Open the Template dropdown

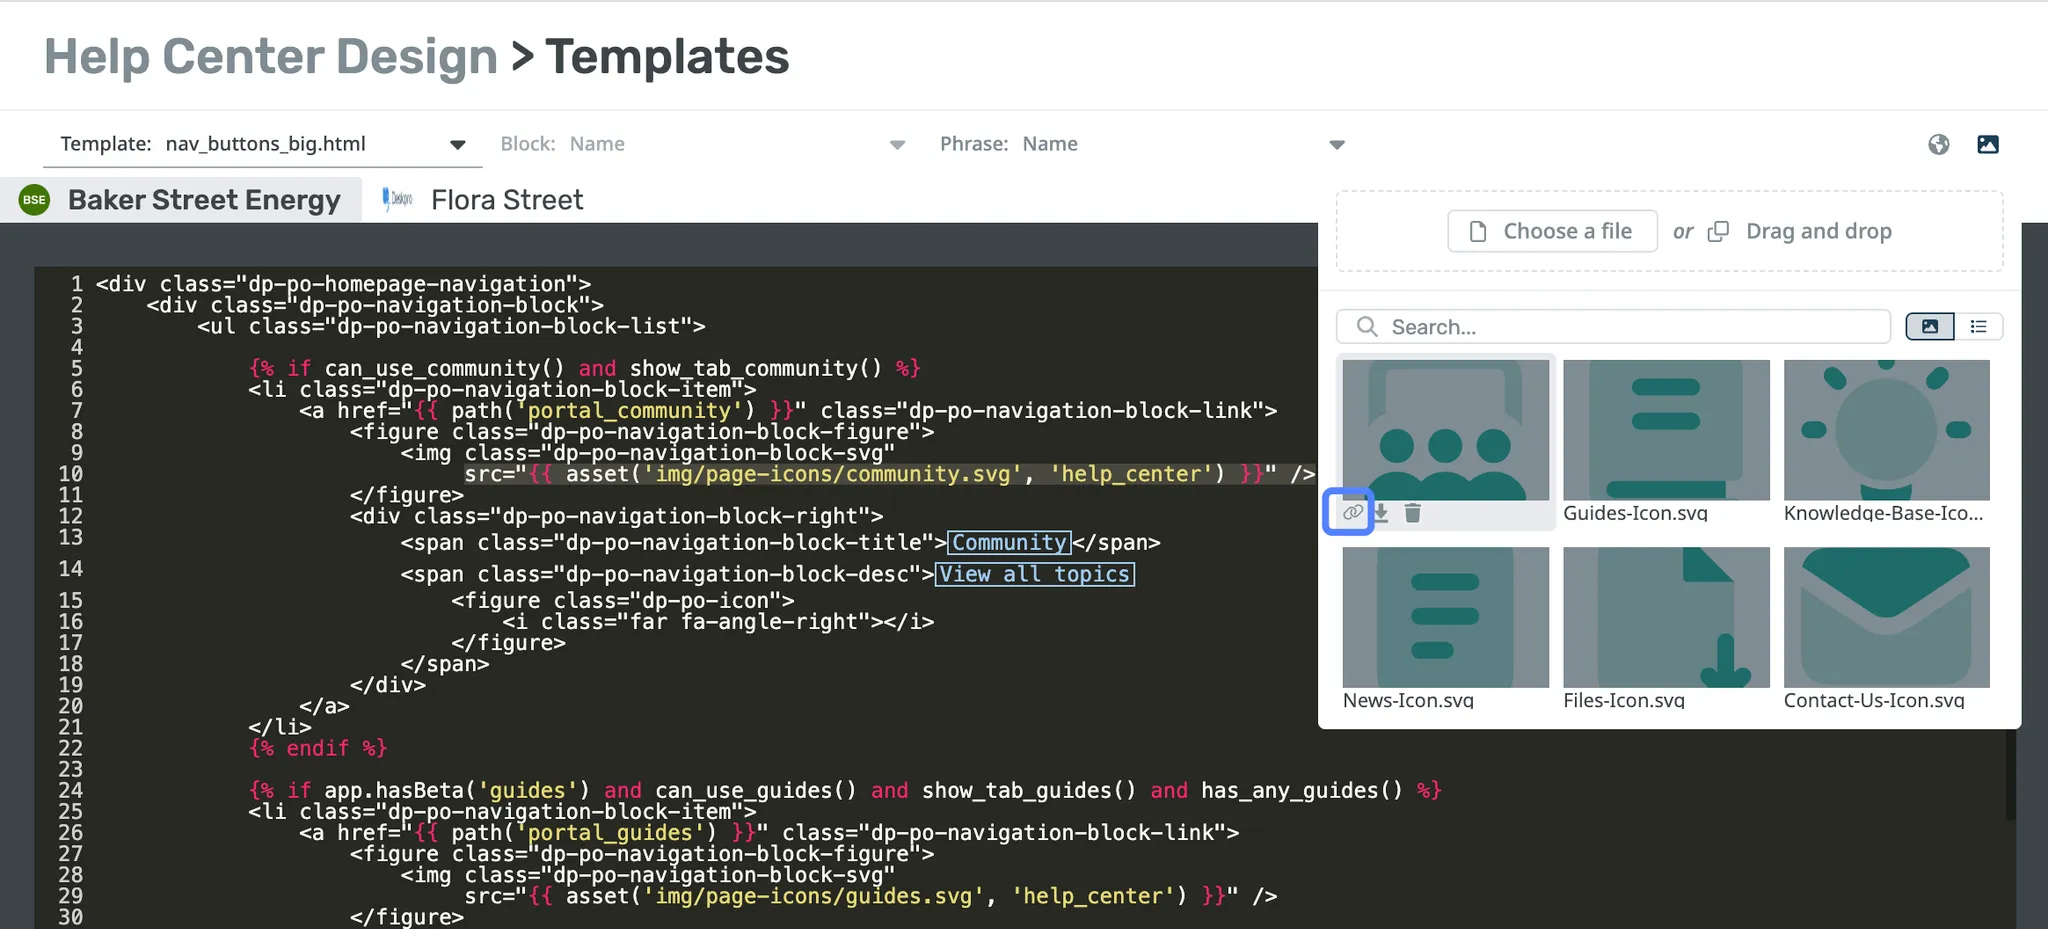pos(457,144)
